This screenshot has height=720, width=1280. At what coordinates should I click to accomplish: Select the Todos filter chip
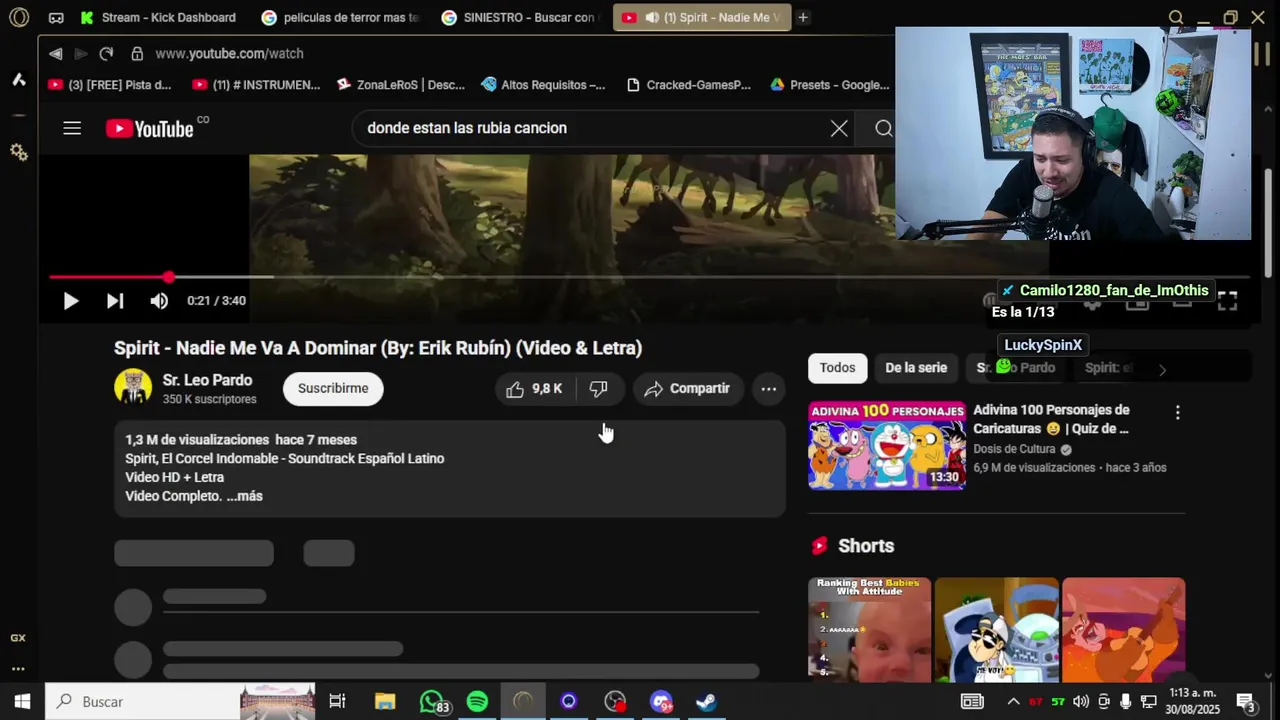(x=837, y=368)
